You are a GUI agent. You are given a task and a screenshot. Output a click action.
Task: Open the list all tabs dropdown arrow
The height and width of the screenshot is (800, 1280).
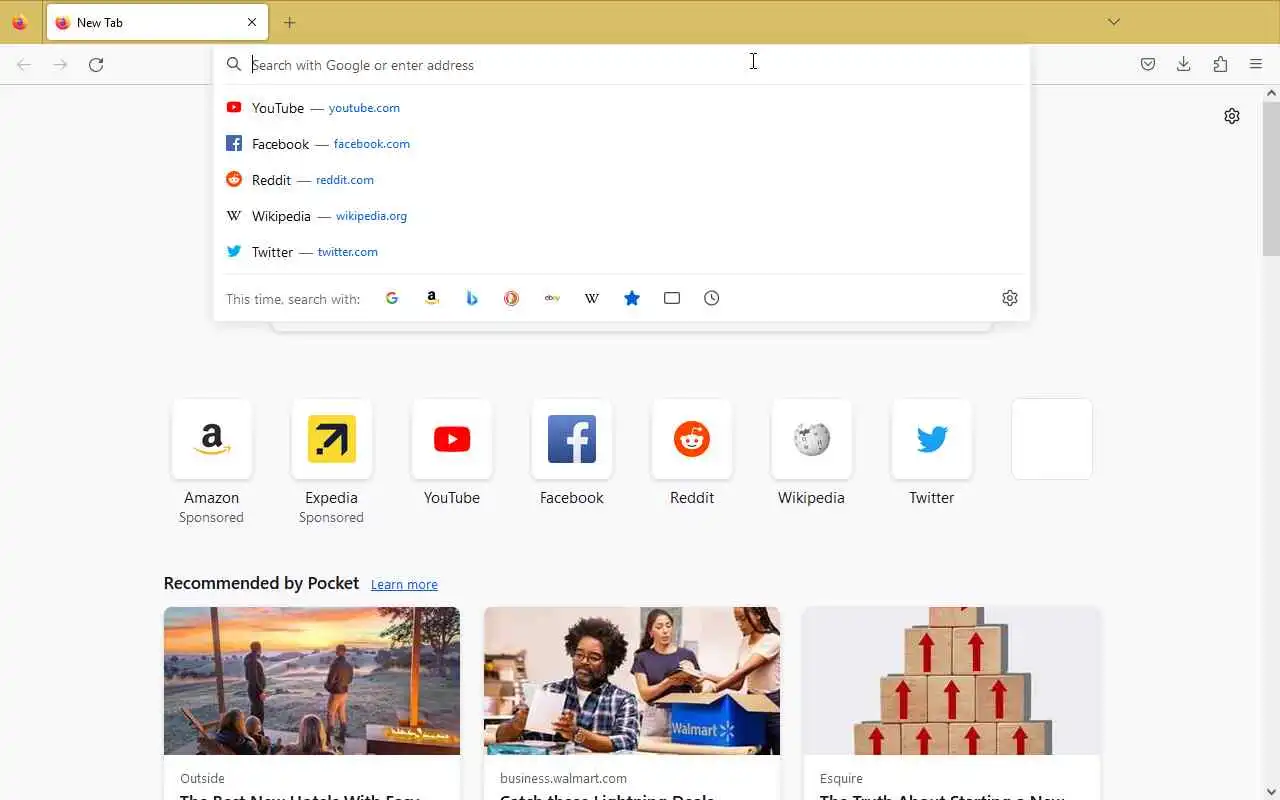coord(1114,22)
